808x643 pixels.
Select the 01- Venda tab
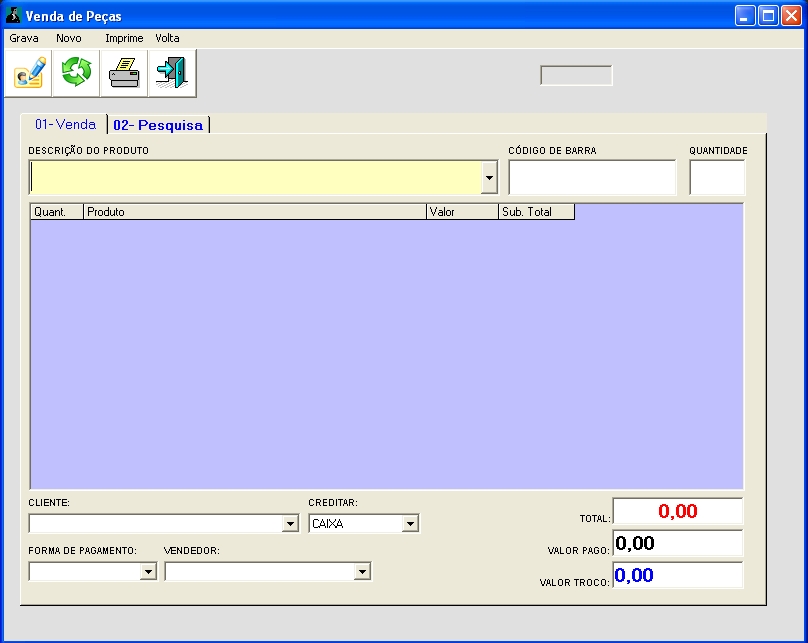click(x=65, y=124)
